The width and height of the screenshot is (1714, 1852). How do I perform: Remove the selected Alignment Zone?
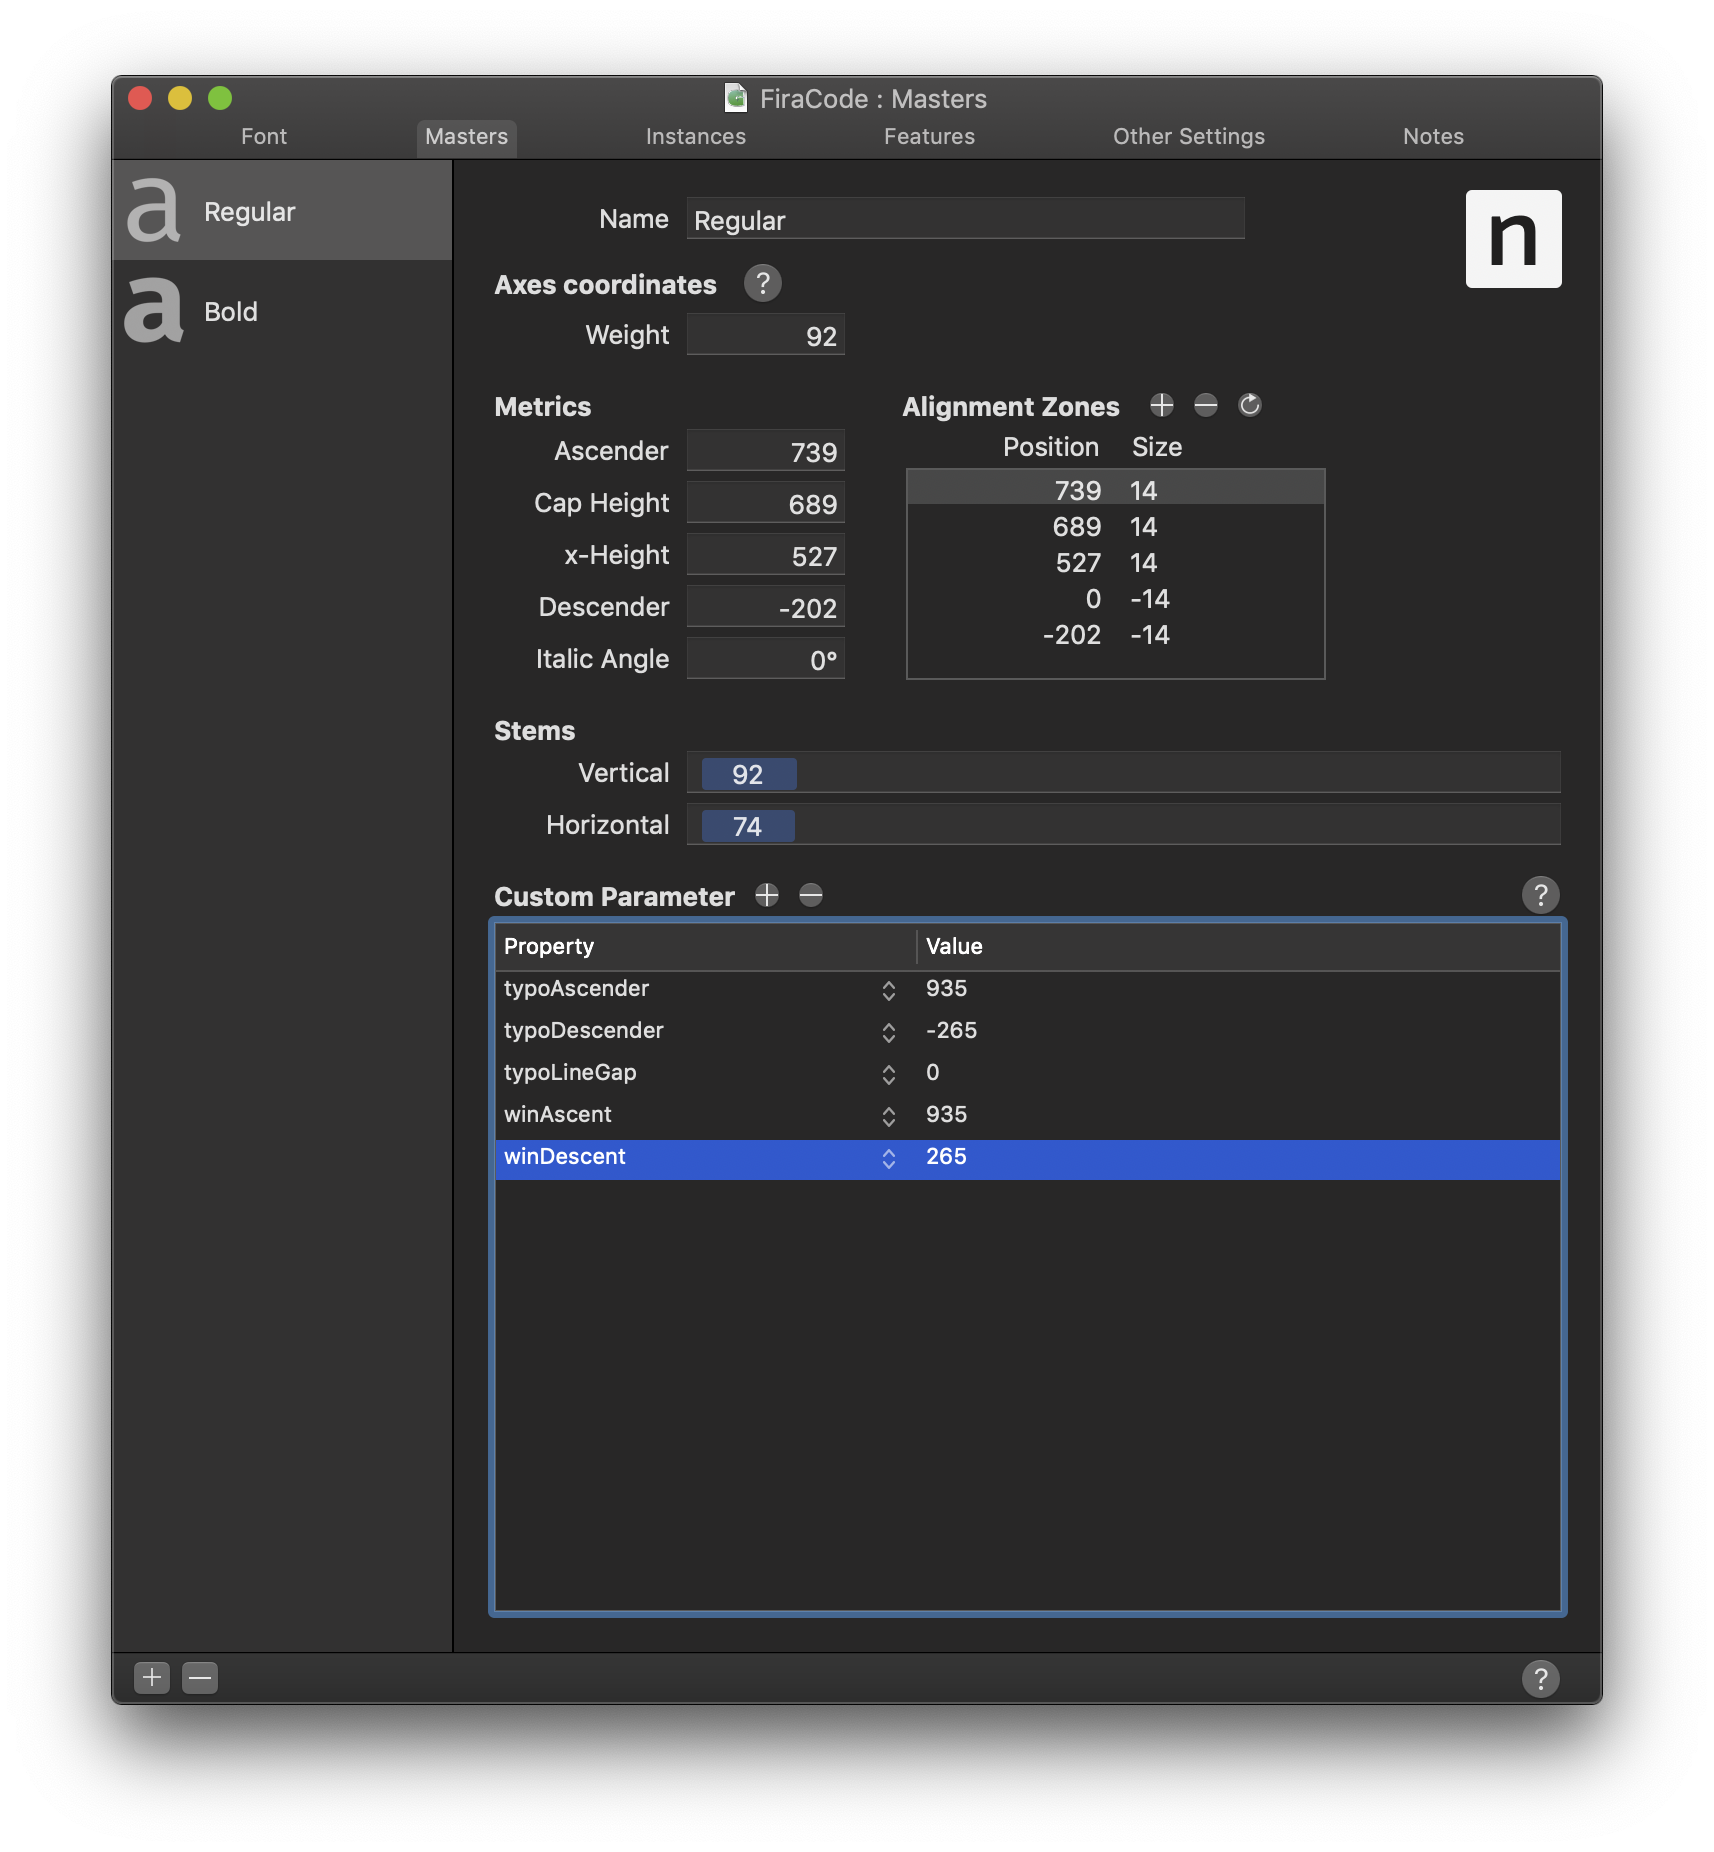[1205, 405]
